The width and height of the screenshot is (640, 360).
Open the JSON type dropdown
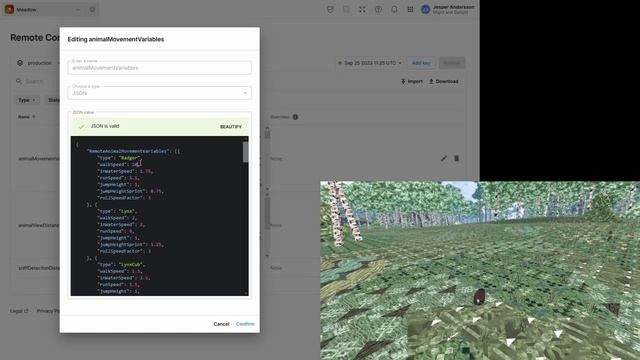pyautogui.click(x=159, y=93)
